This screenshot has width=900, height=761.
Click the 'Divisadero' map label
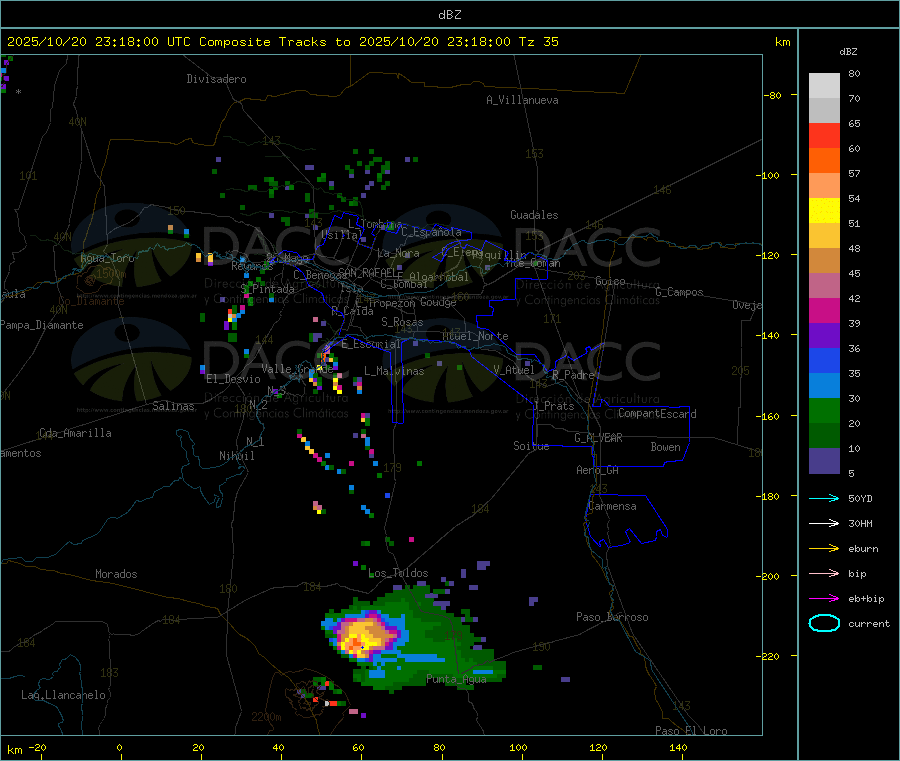tap(216, 79)
